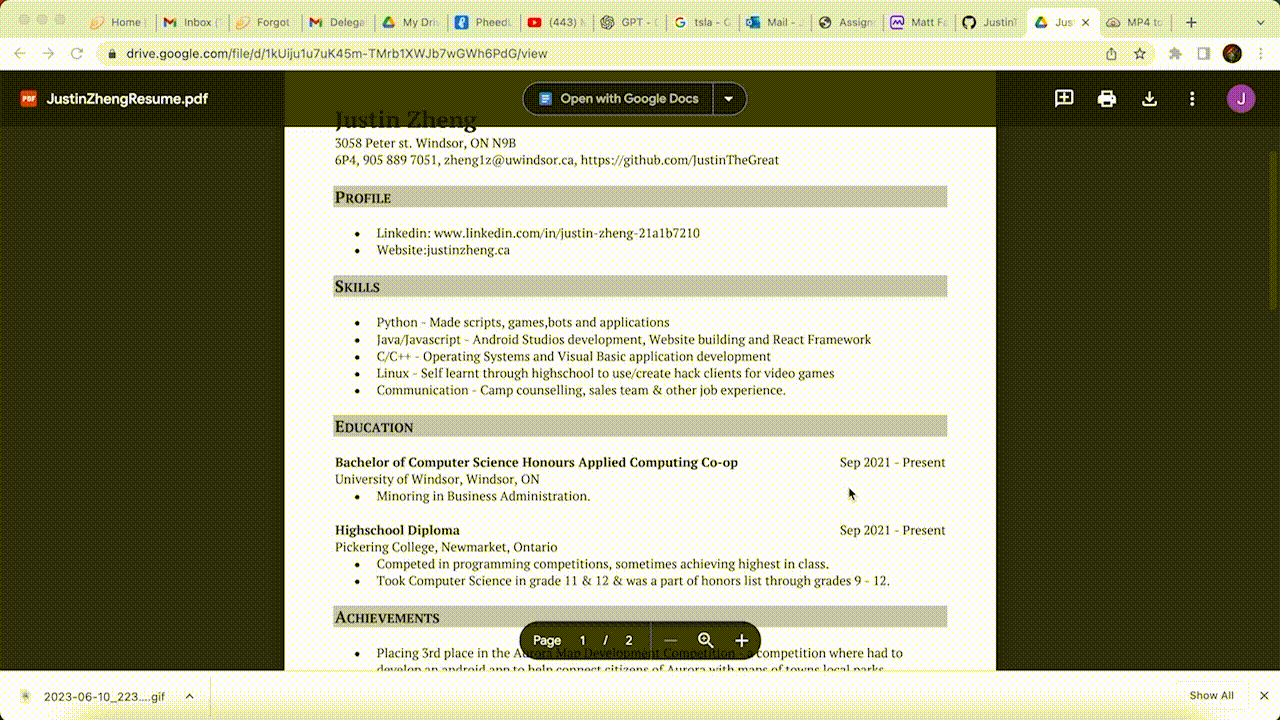Open the Home browser tab
Screen dimensions: 1280x720
(118, 22)
